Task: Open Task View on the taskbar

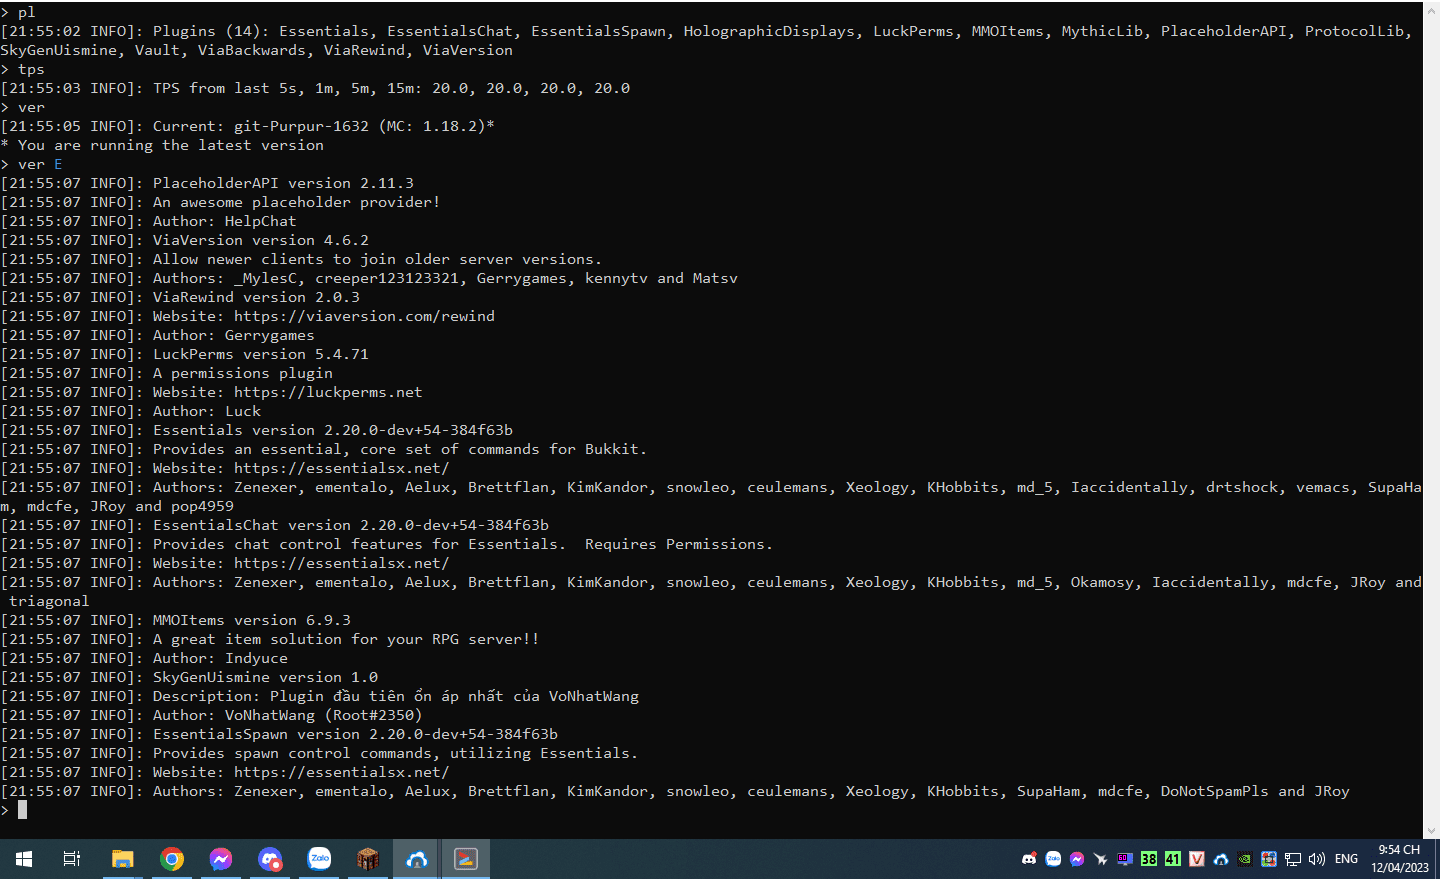Action: [72, 859]
